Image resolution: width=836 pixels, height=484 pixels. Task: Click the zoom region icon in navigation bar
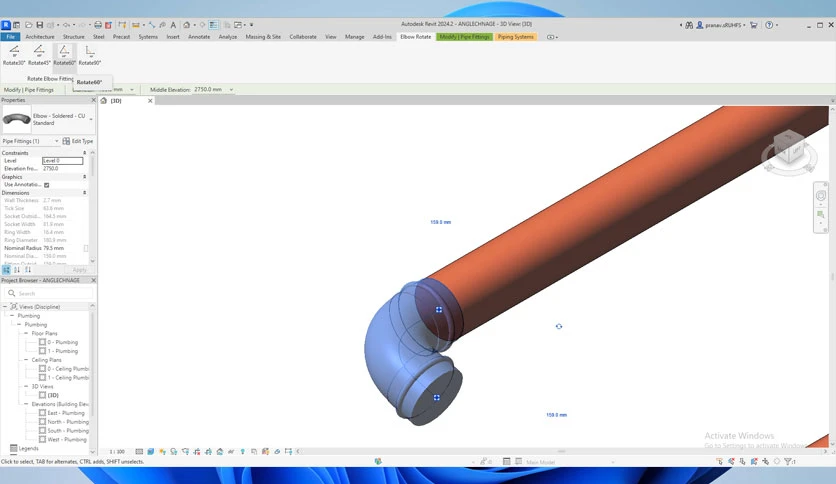821,214
